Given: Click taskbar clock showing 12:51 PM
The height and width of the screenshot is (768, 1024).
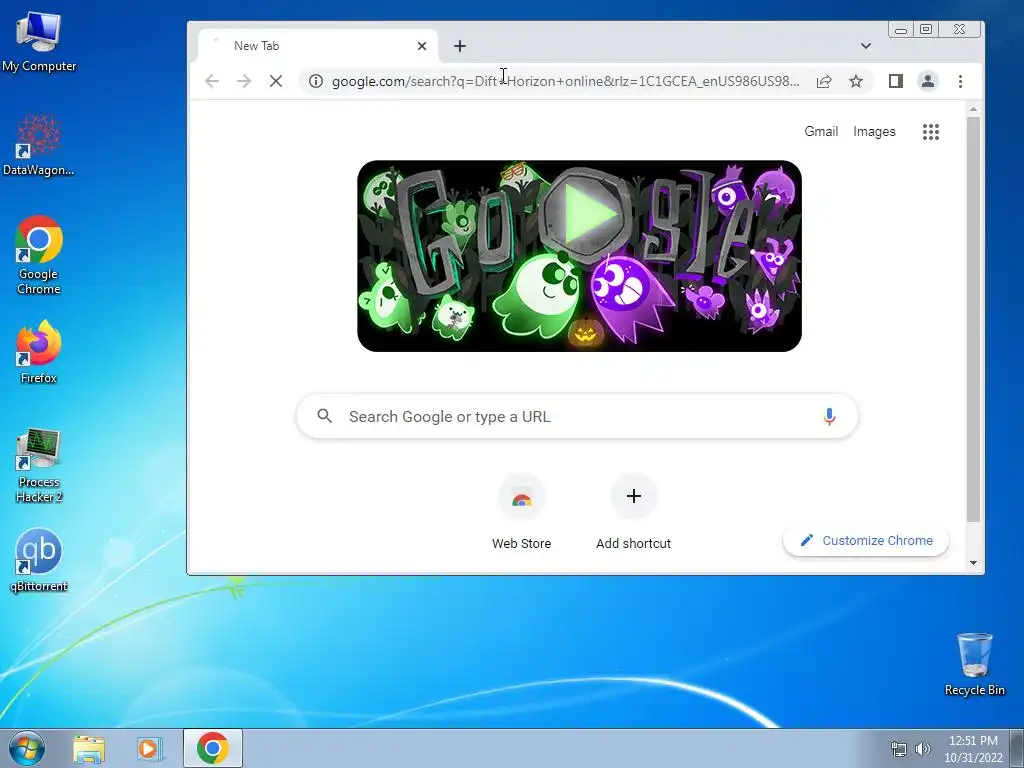Looking at the screenshot, I should point(973,748).
